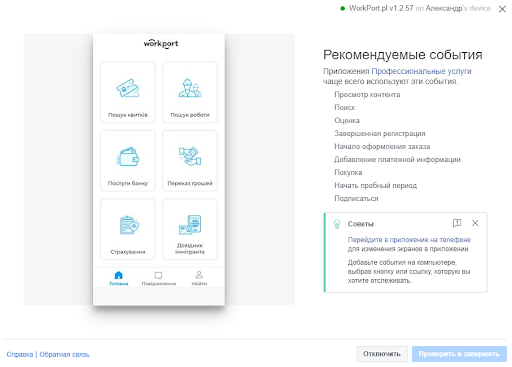
Task: Click the 'Просмотр контента' event
Action: tap(367, 95)
